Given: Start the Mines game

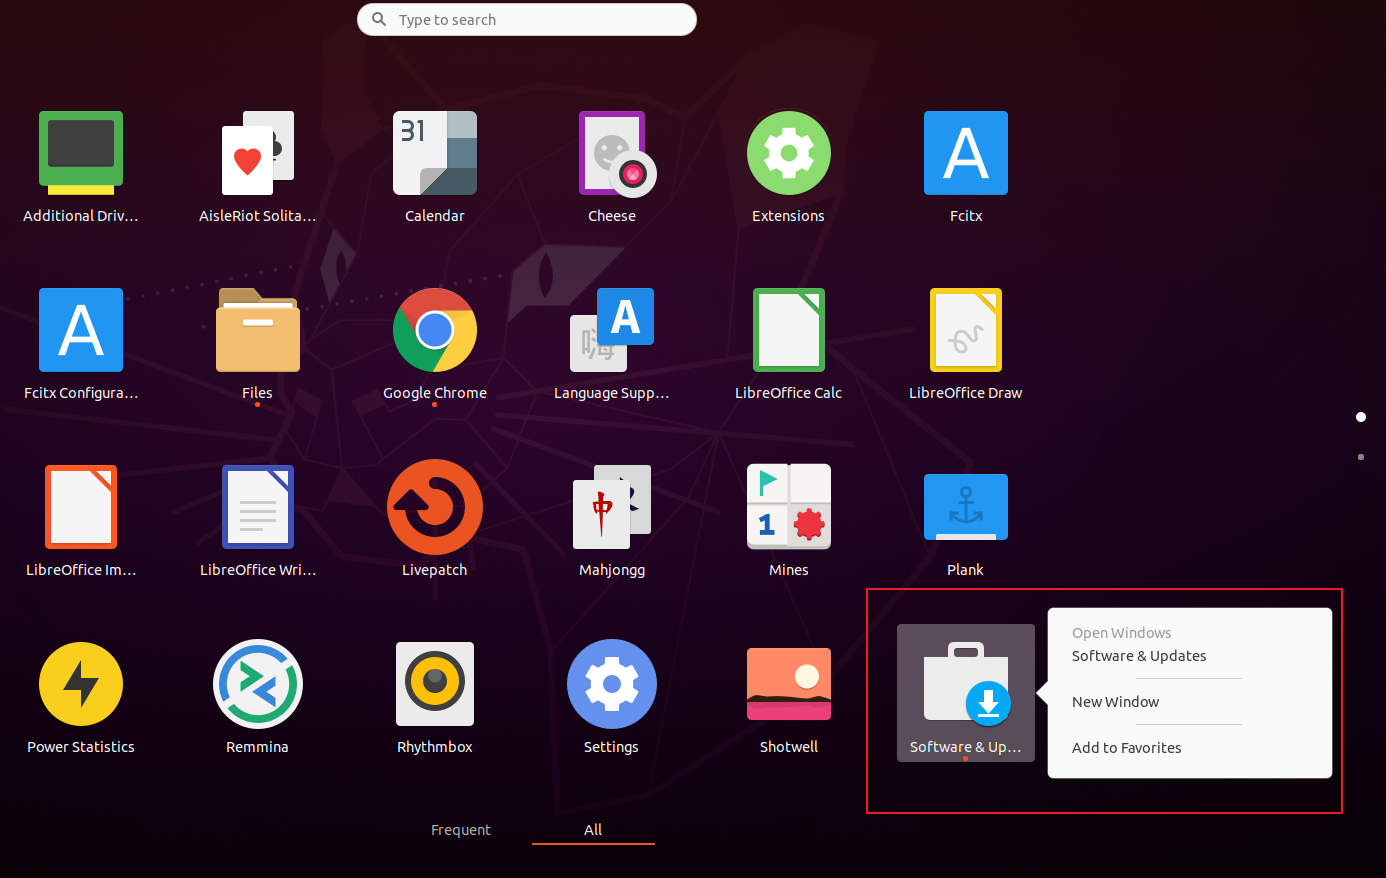Looking at the screenshot, I should coord(789,507).
